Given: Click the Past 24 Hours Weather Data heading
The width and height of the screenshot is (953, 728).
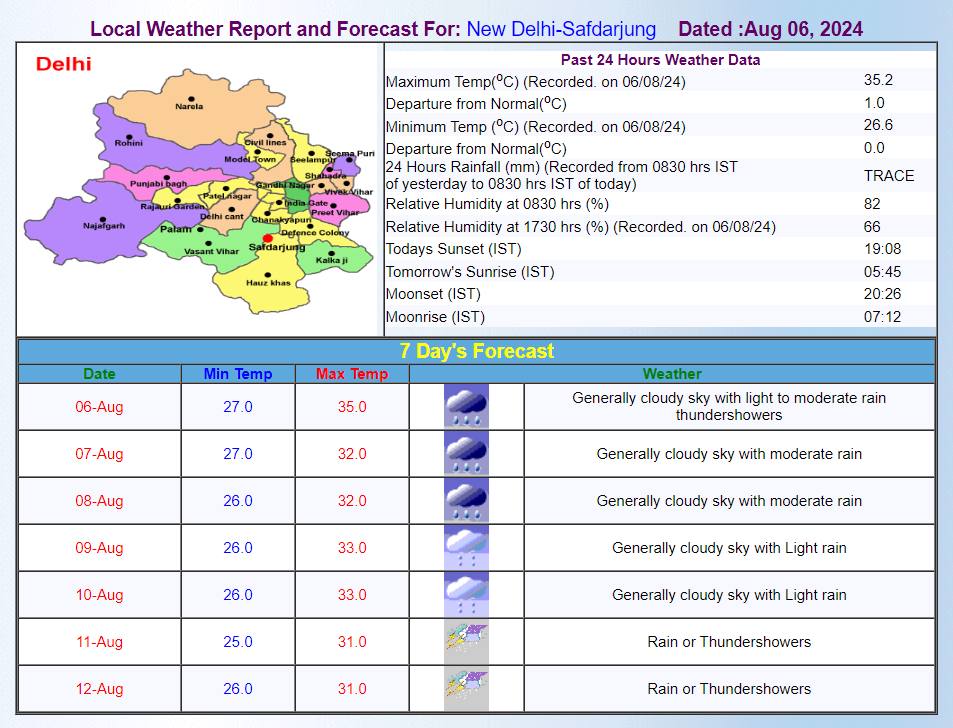Looking at the screenshot, I should (x=660, y=60).
